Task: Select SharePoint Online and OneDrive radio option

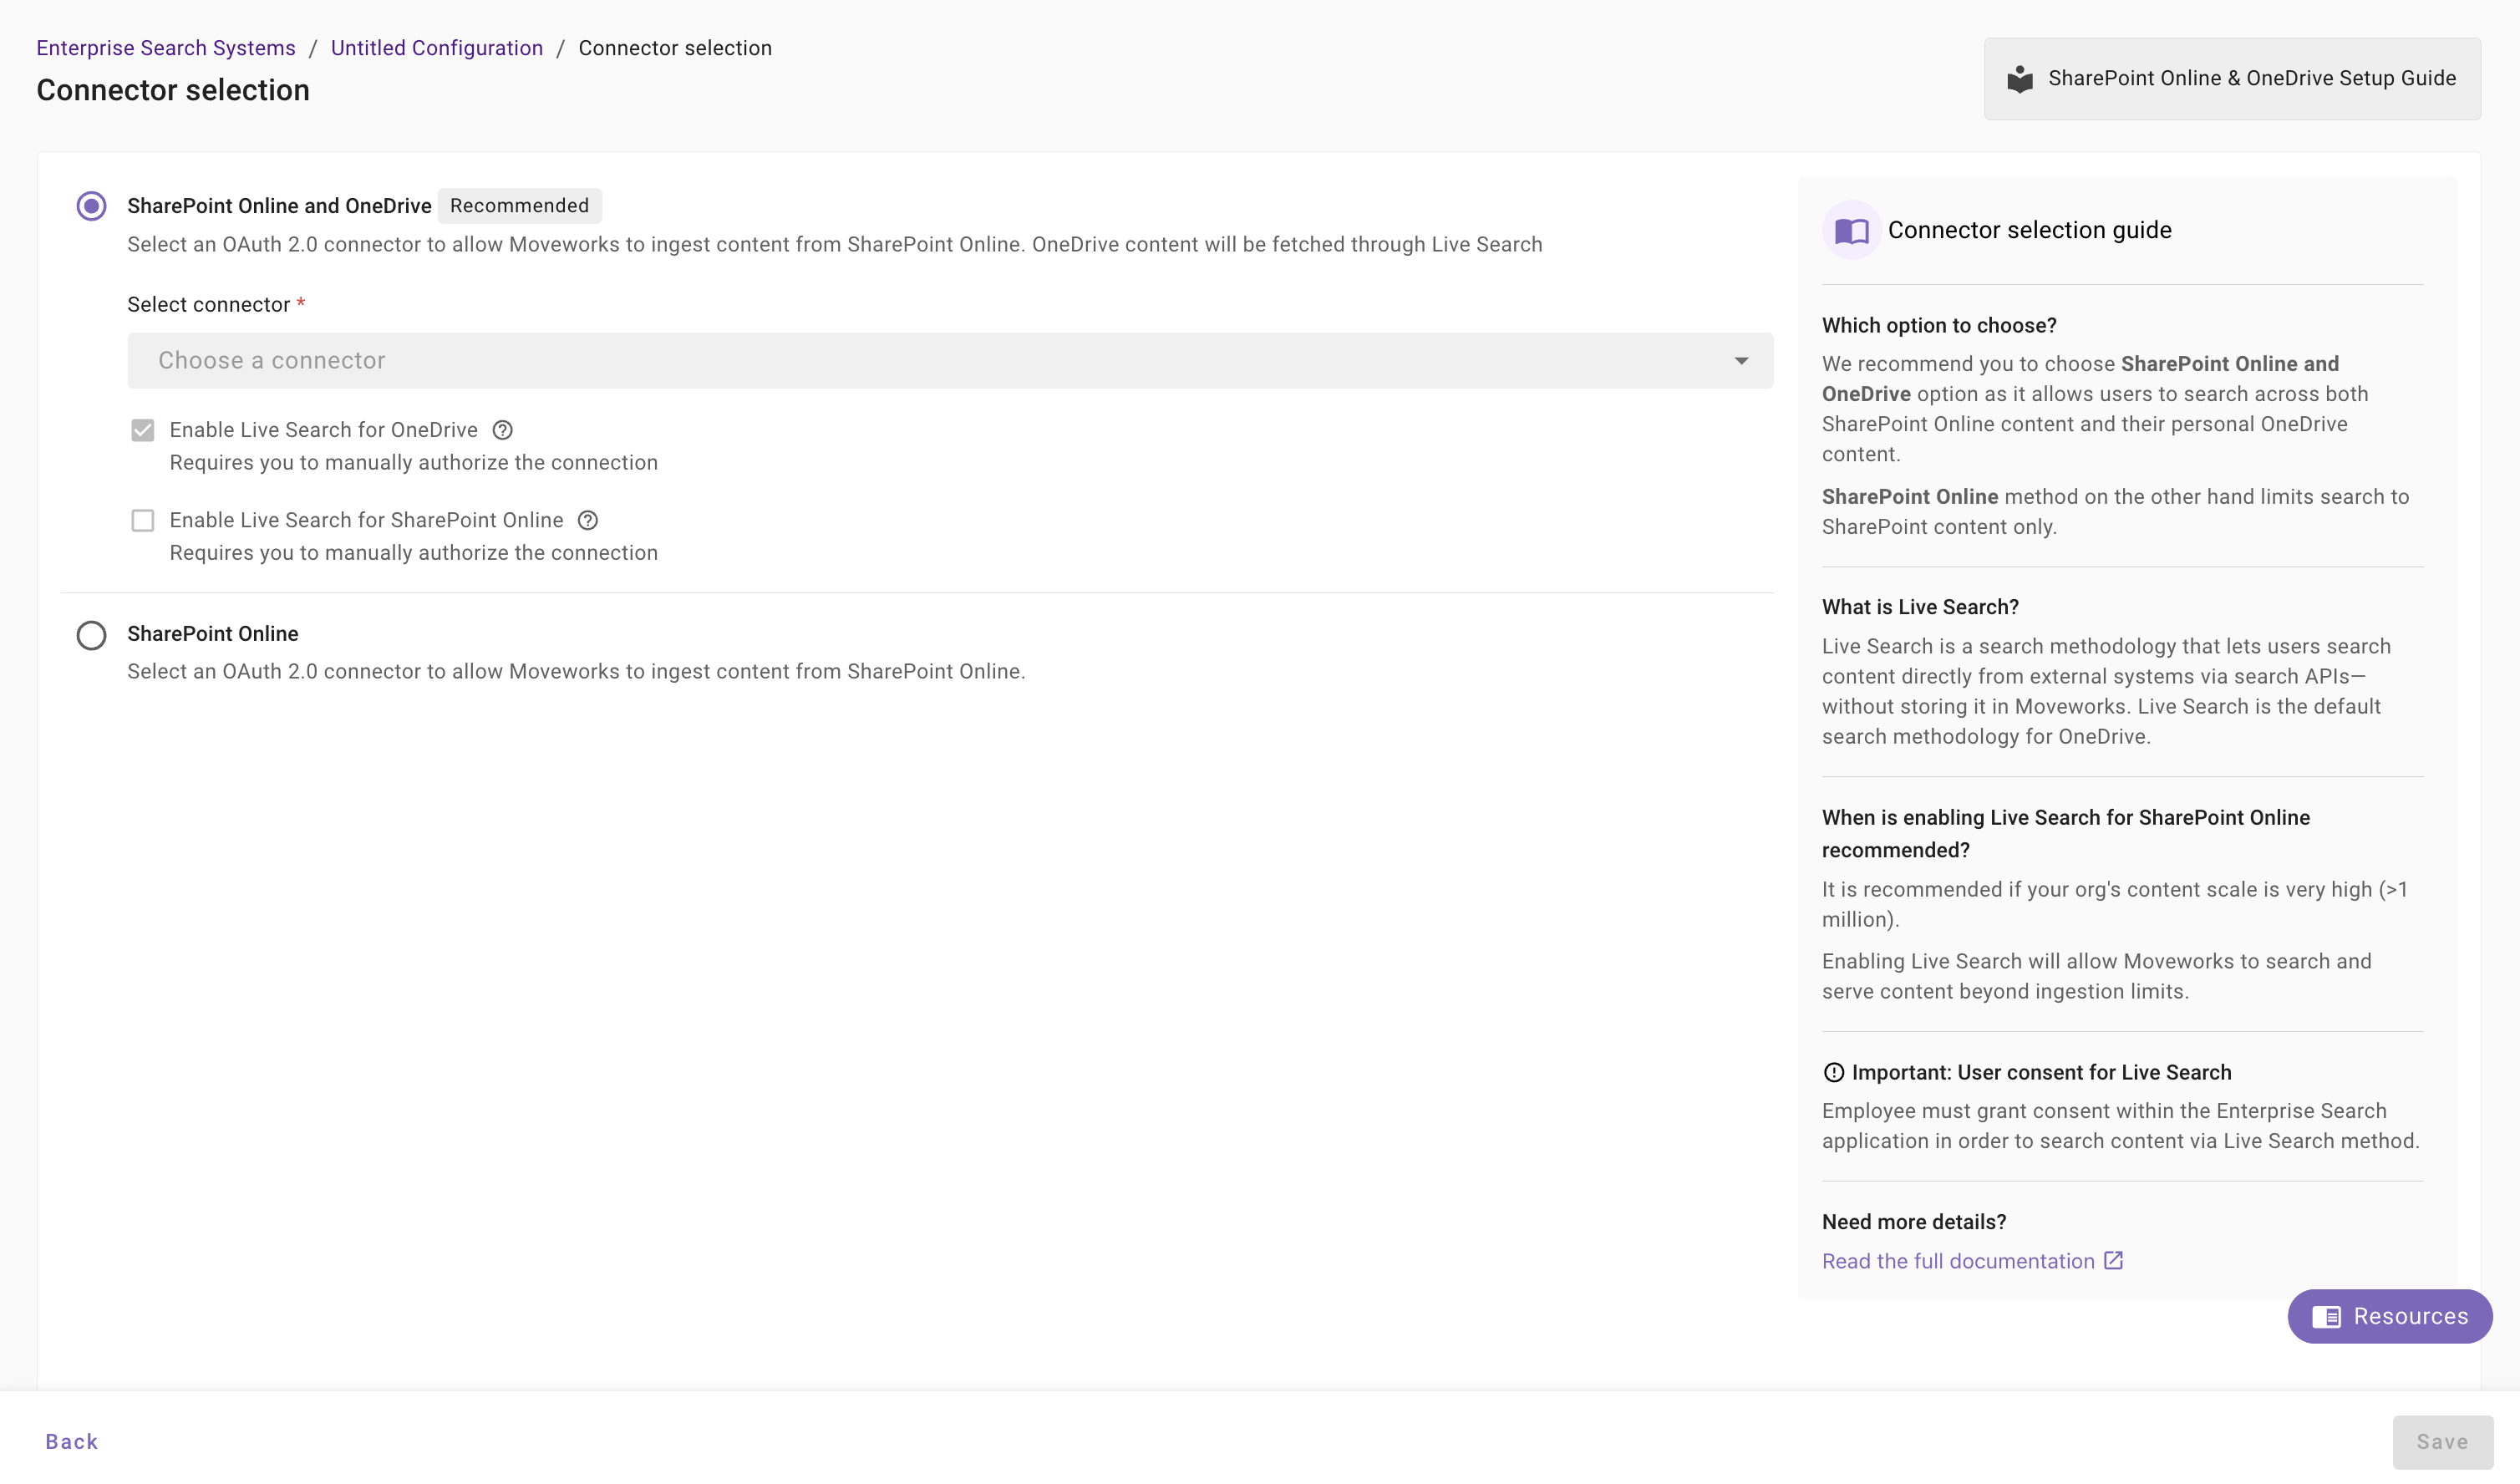Action: point(91,206)
